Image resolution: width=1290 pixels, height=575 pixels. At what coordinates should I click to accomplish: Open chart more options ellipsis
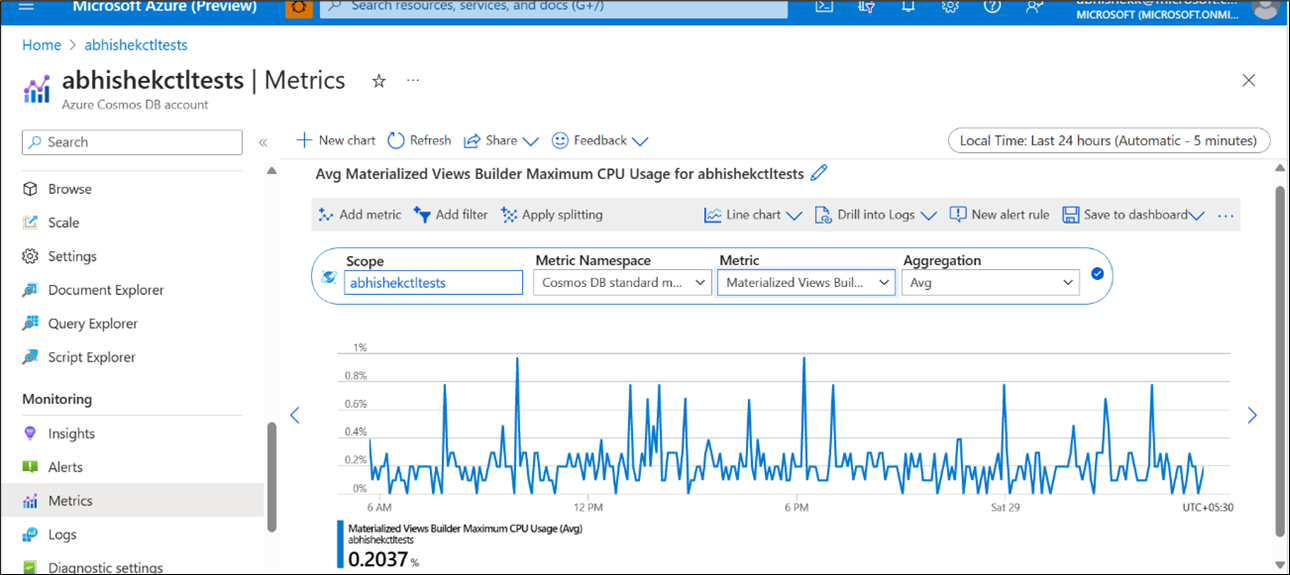tap(1227, 215)
